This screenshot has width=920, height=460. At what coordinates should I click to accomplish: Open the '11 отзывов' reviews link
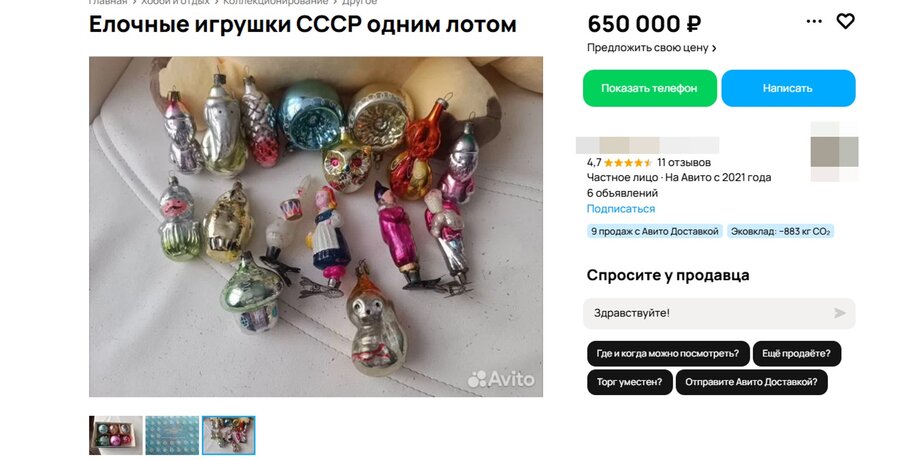click(x=684, y=163)
